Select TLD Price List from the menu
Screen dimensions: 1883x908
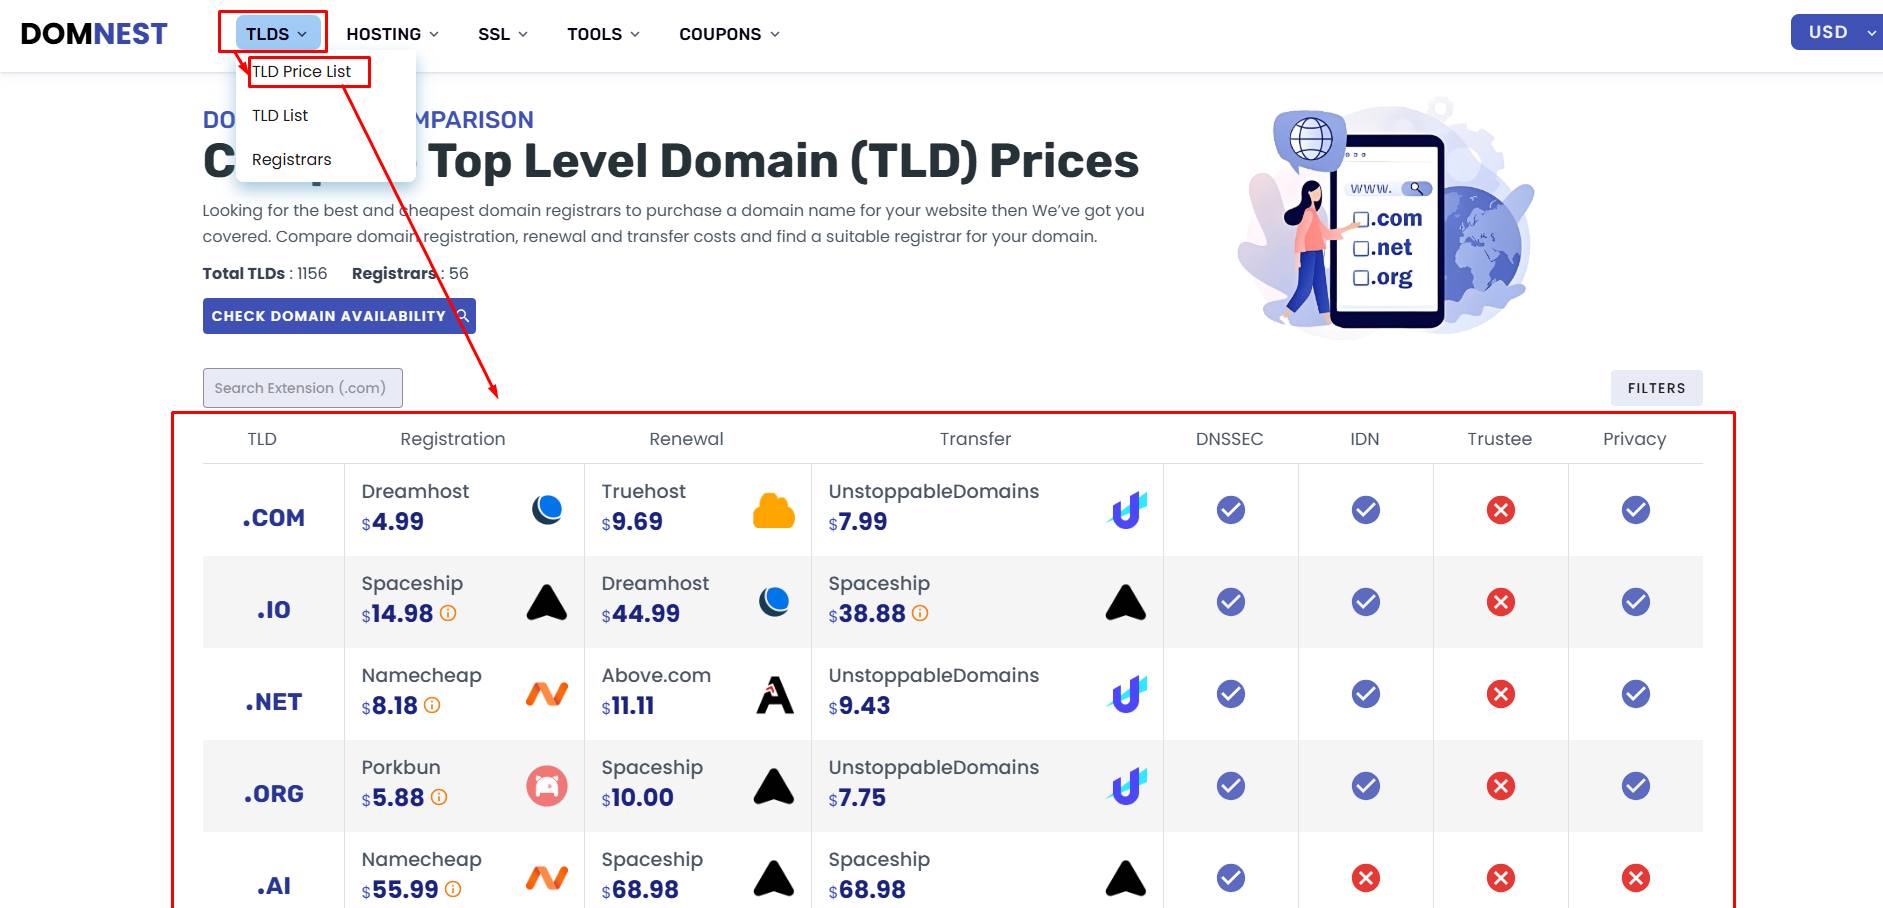pos(303,71)
